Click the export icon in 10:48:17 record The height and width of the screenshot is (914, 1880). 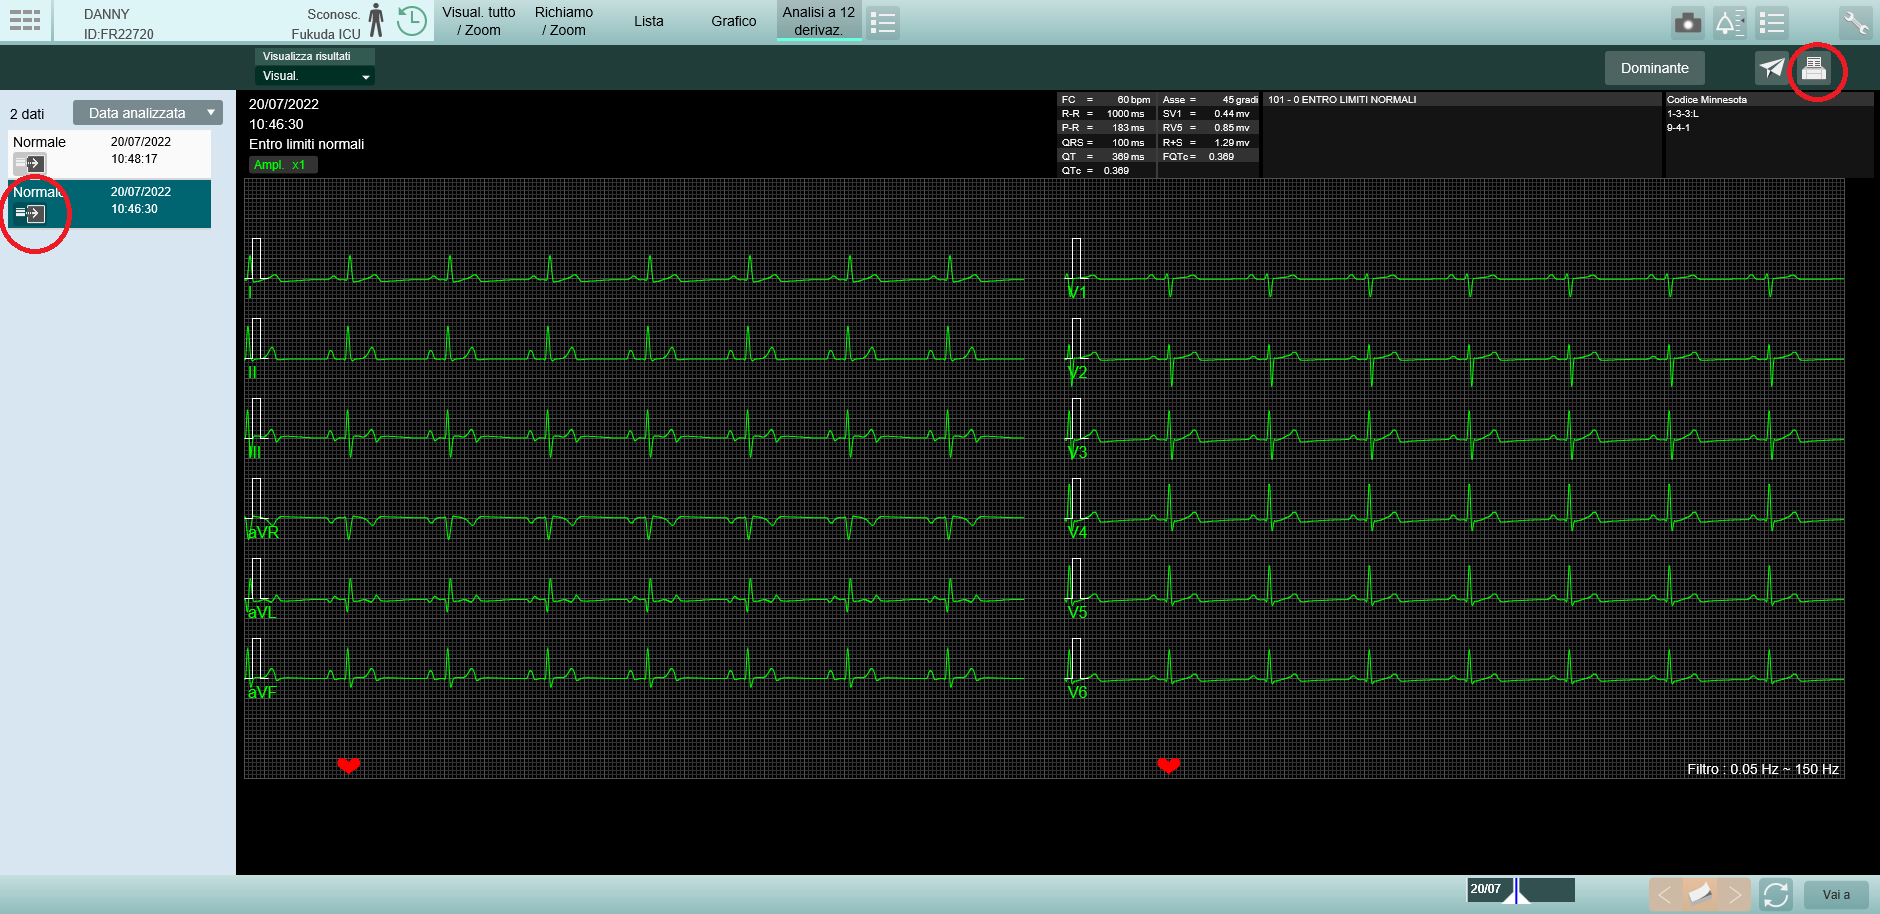tap(30, 163)
